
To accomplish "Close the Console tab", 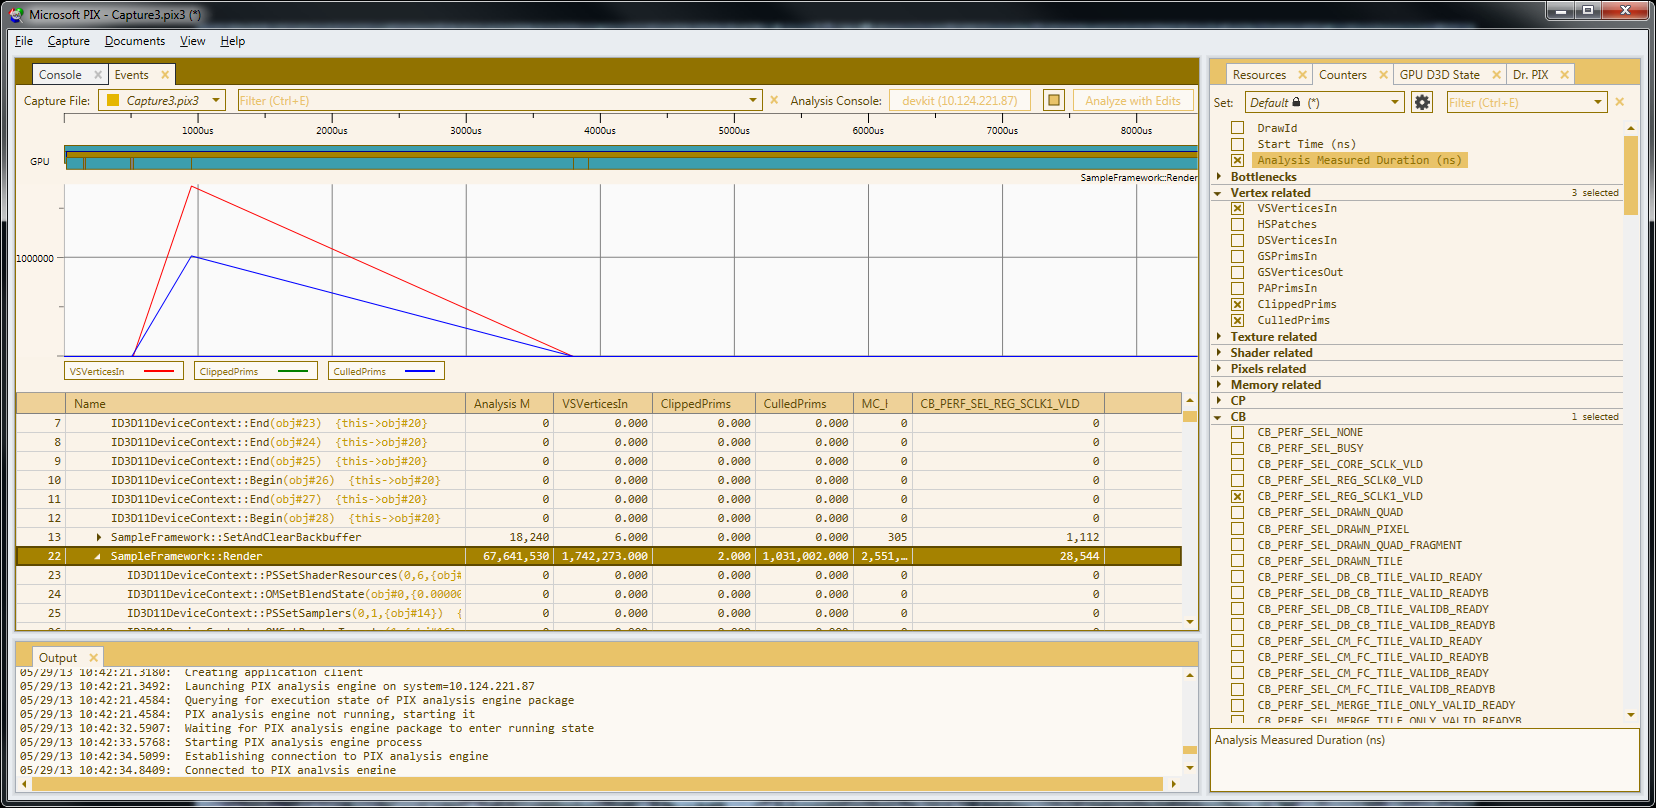I will pyautogui.click(x=98, y=75).
